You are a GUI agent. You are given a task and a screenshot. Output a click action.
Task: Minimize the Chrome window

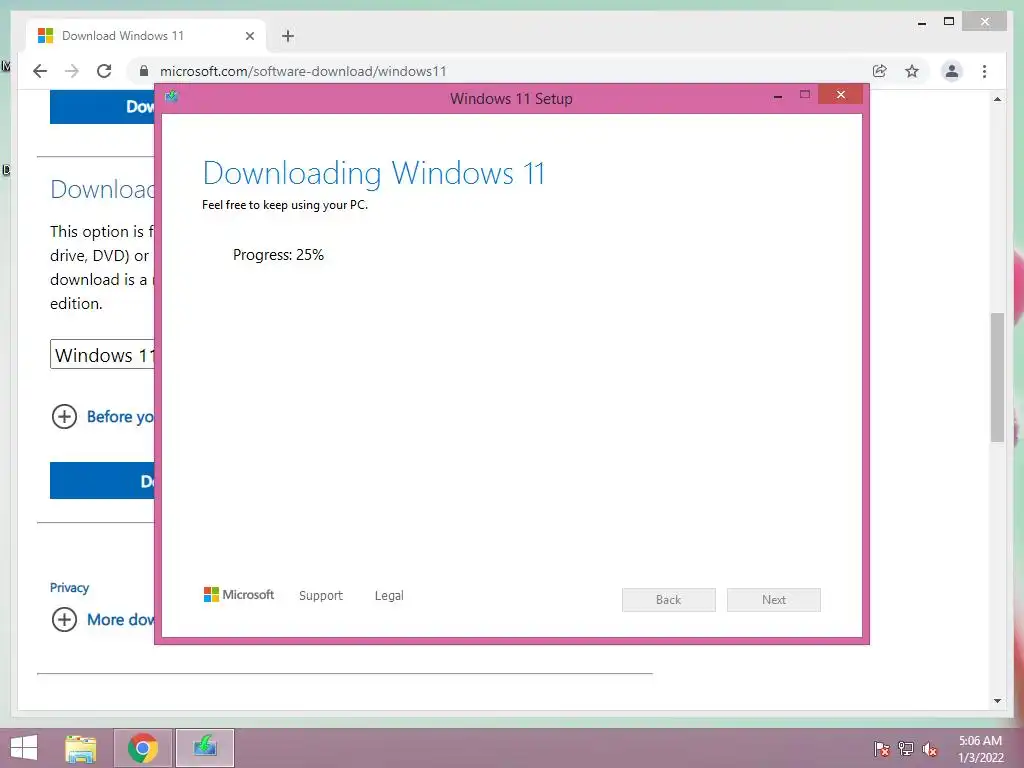pyautogui.click(x=921, y=22)
